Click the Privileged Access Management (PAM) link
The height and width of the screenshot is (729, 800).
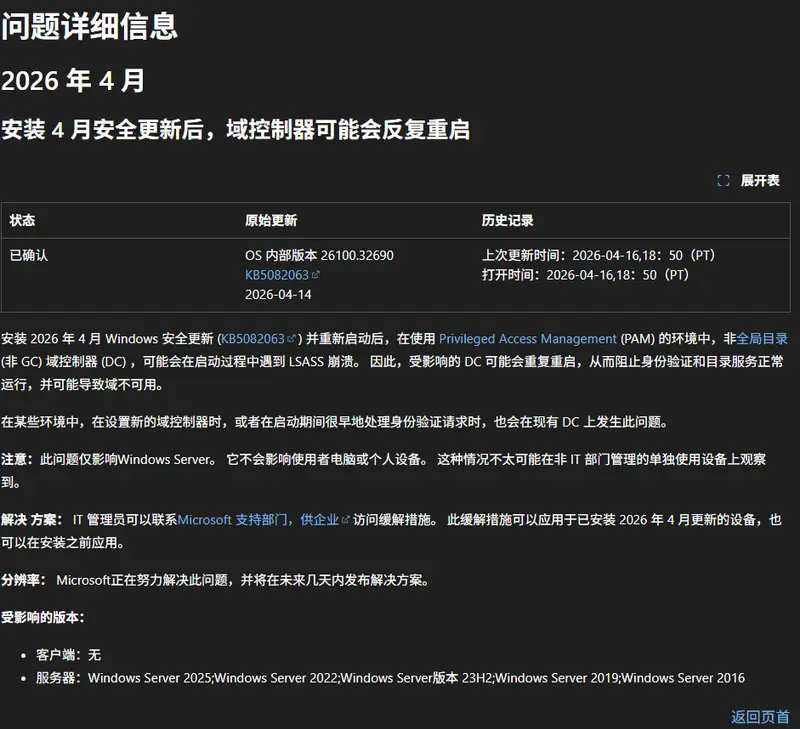[x=527, y=338]
